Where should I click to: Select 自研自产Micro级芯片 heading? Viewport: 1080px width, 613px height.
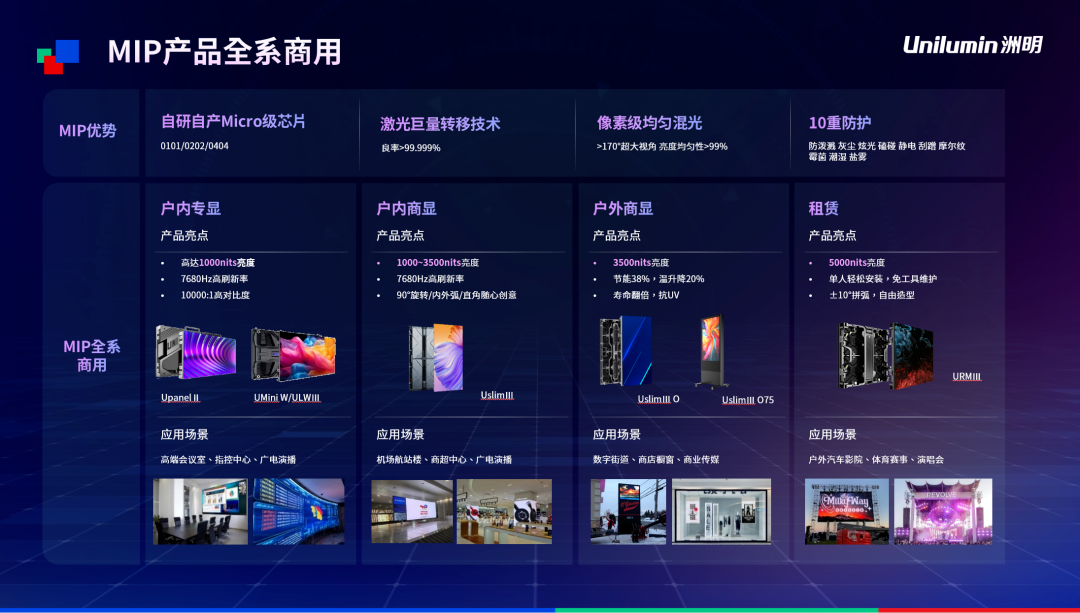[x=233, y=121]
